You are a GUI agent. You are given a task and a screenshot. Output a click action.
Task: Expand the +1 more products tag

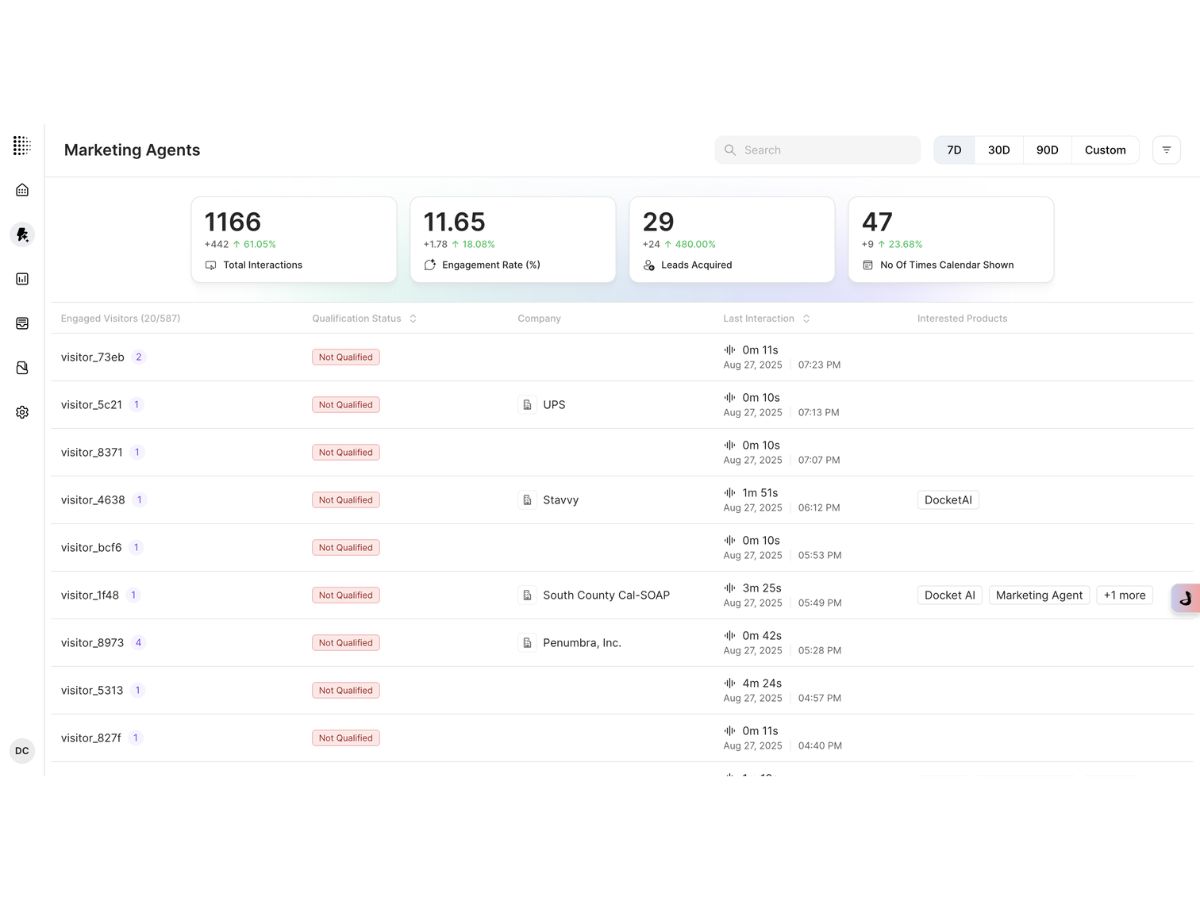click(1124, 595)
